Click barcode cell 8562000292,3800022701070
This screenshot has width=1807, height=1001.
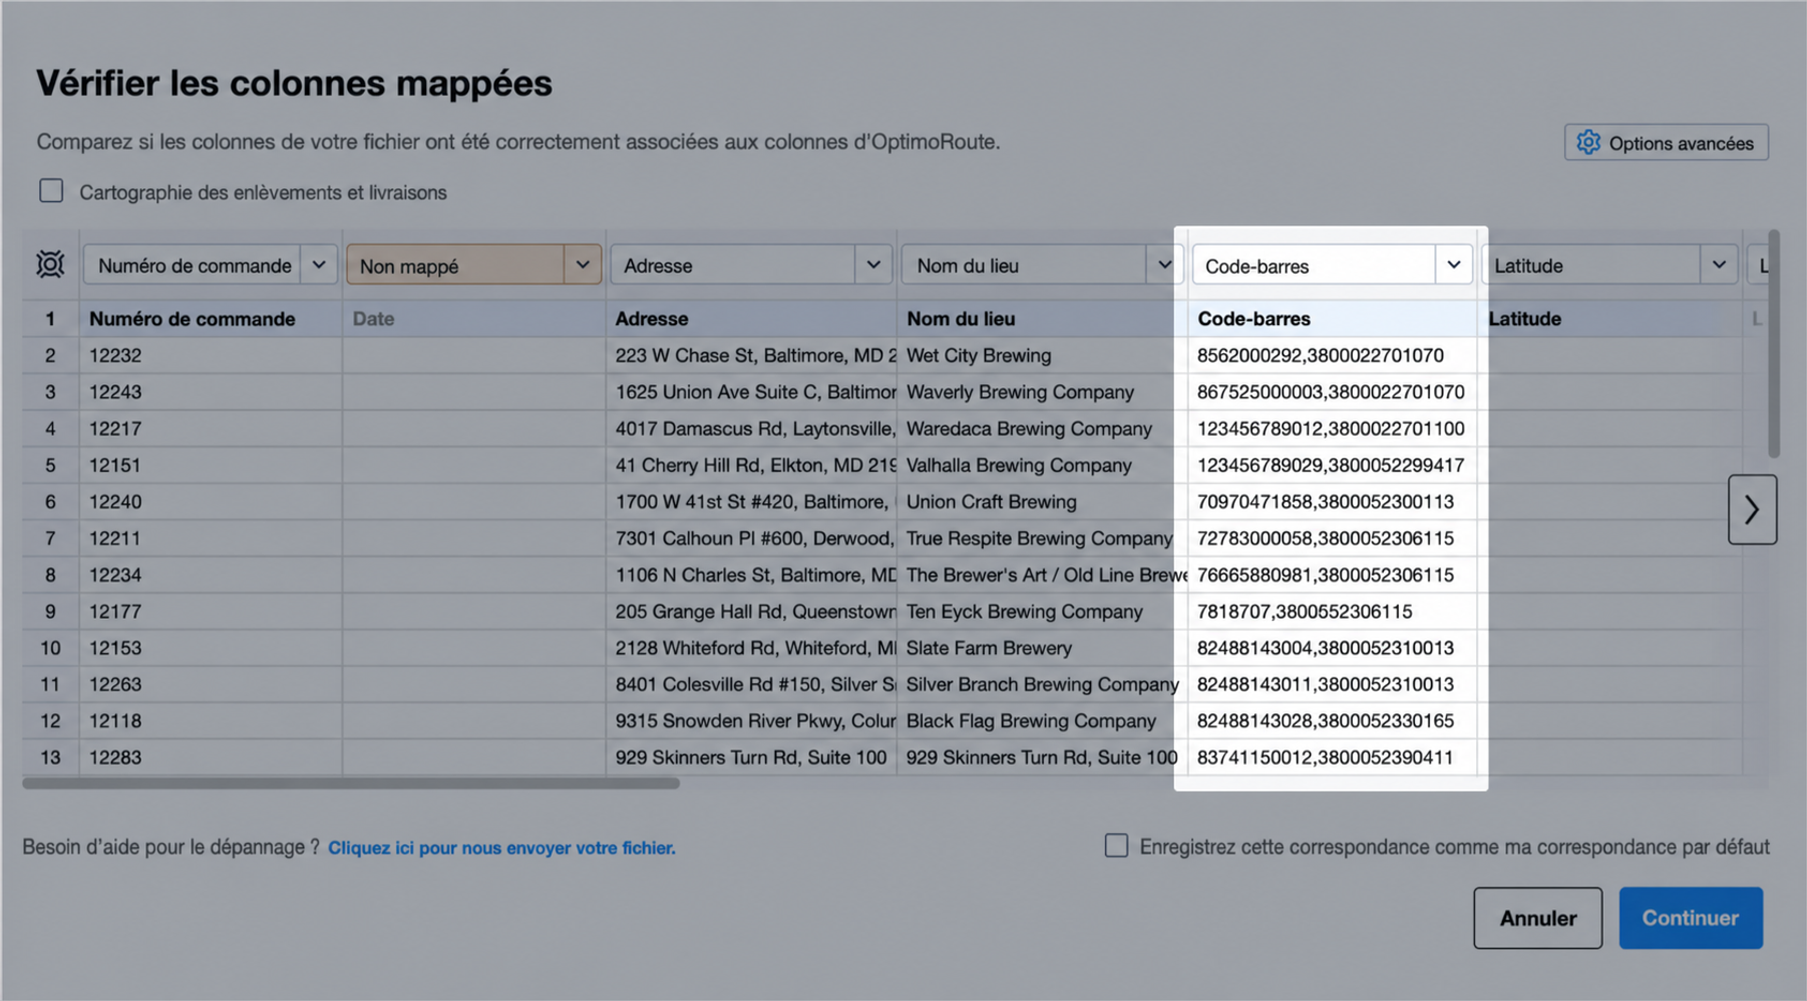(x=1332, y=355)
